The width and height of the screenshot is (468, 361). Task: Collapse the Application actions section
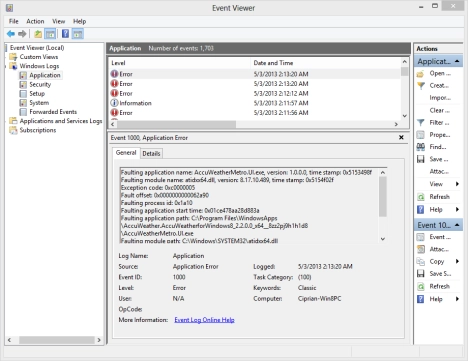457,61
